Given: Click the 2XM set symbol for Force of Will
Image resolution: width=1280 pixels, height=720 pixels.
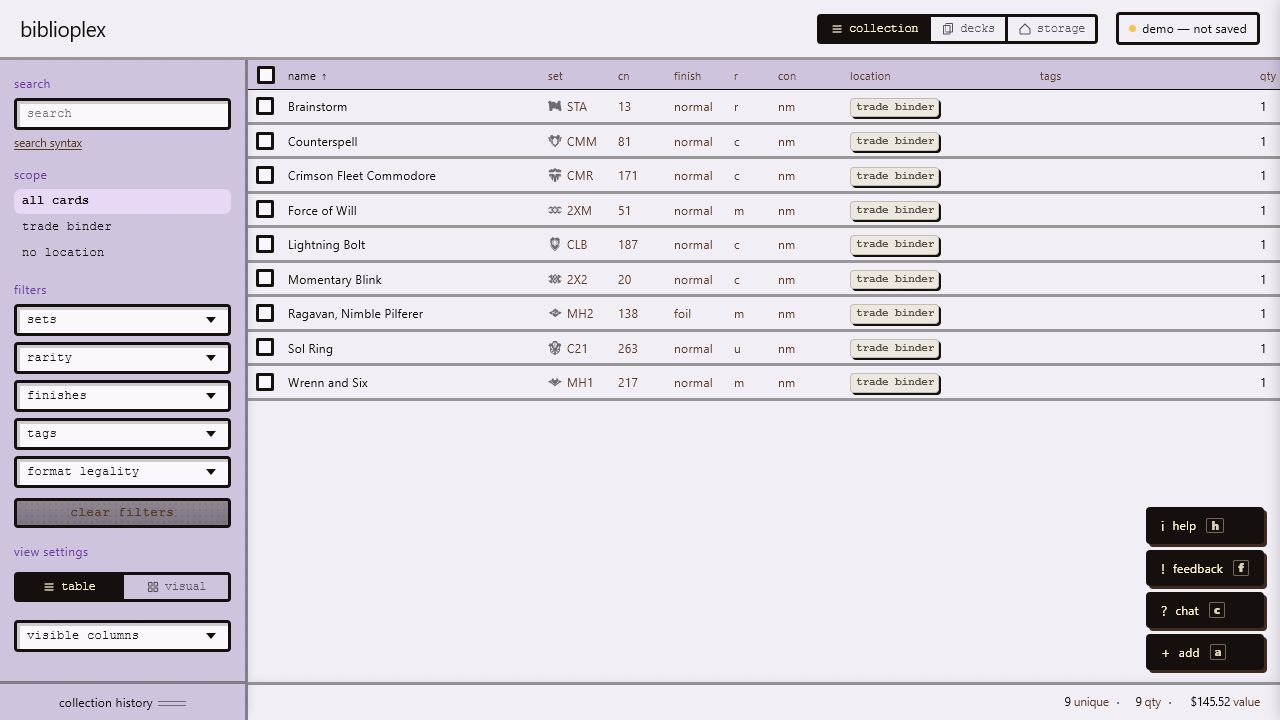Looking at the screenshot, I should (554, 210).
